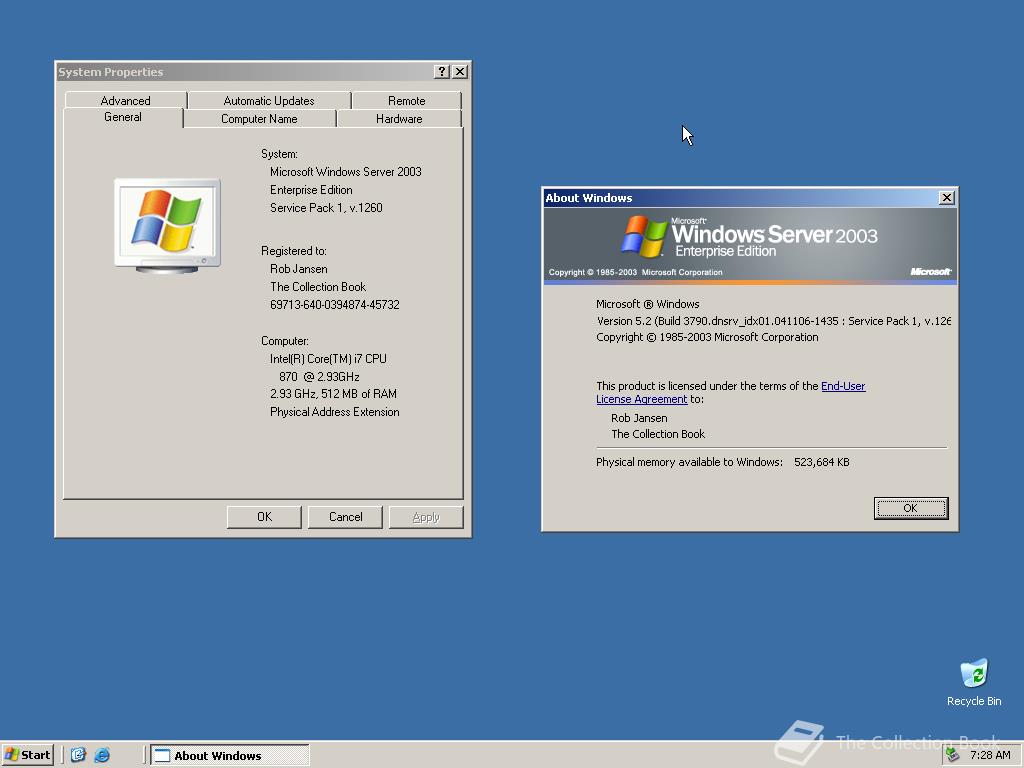Click OK in System Properties
Image resolution: width=1024 pixels, height=768 pixels.
(x=264, y=517)
